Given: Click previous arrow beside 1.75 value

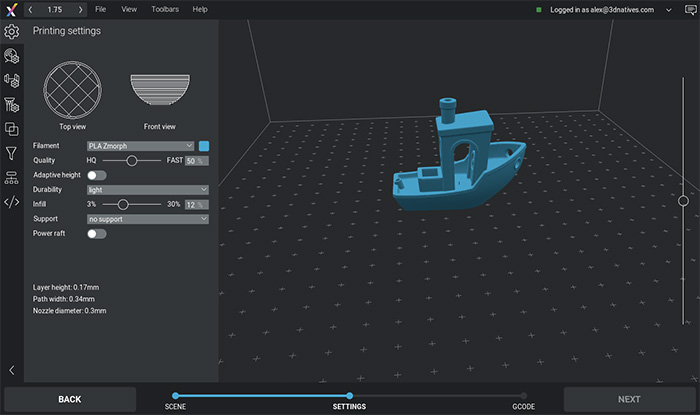Looking at the screenshot, I should 30,9.
